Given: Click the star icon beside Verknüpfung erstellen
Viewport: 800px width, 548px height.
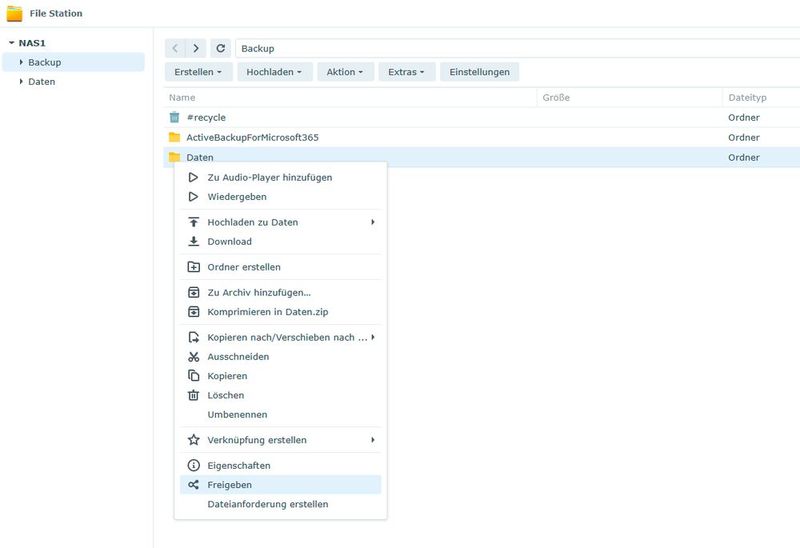Looking at the screenshot, I should [x=193, y=440].
